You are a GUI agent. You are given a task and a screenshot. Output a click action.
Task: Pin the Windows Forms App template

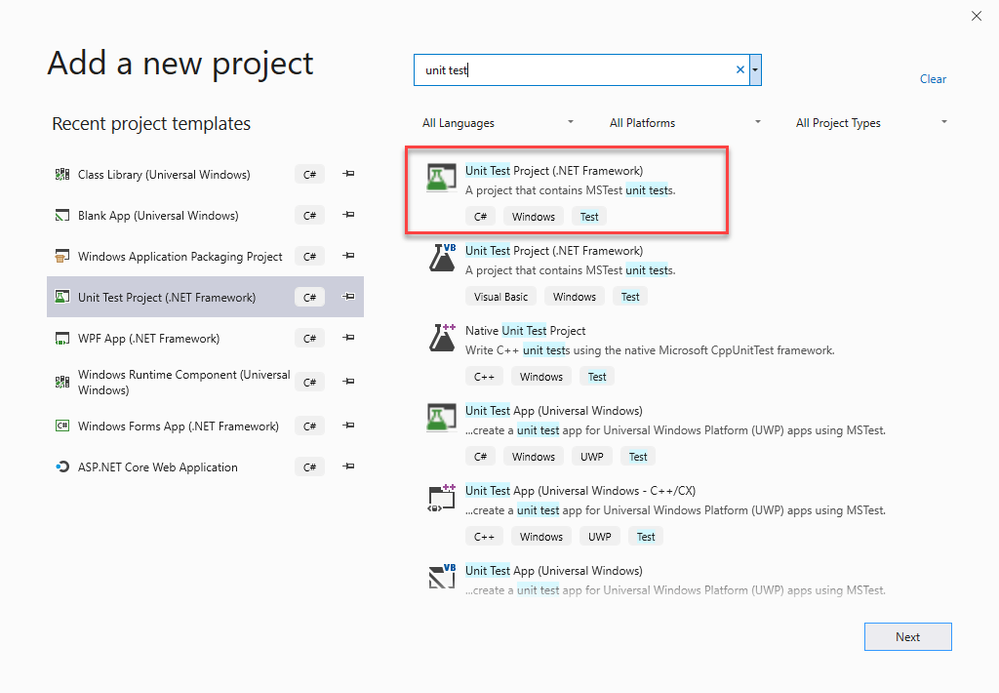pos(349,425)
